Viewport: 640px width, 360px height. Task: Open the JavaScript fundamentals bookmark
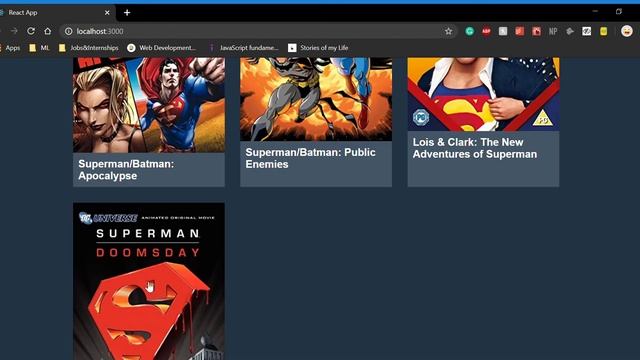(x=244, y=48)
